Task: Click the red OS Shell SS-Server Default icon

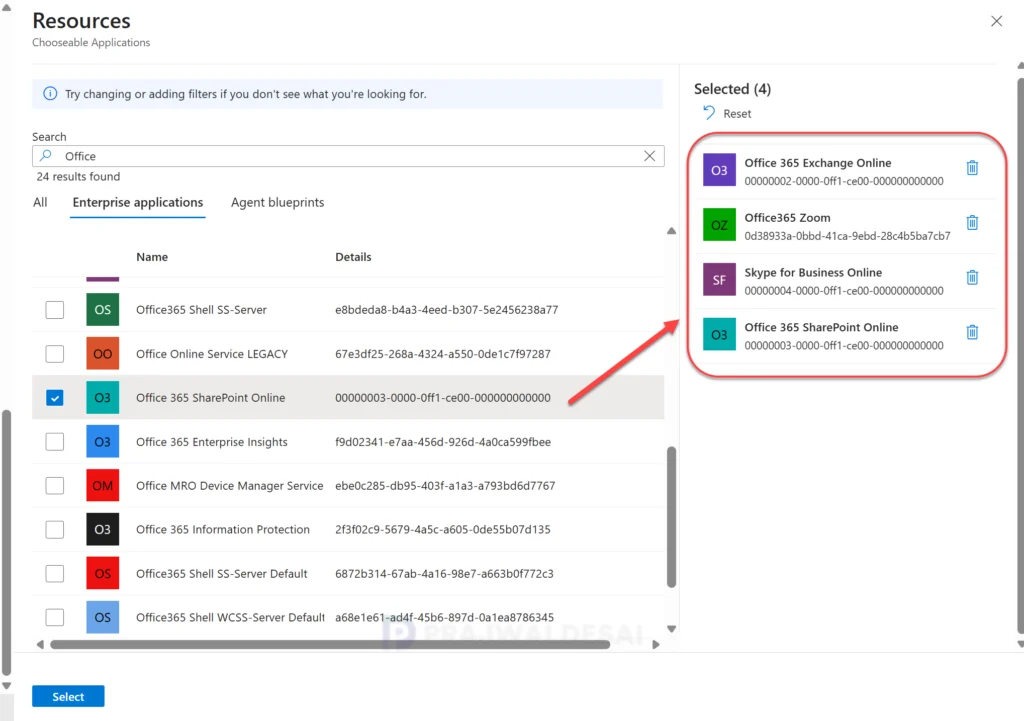Action: (103, 573)
